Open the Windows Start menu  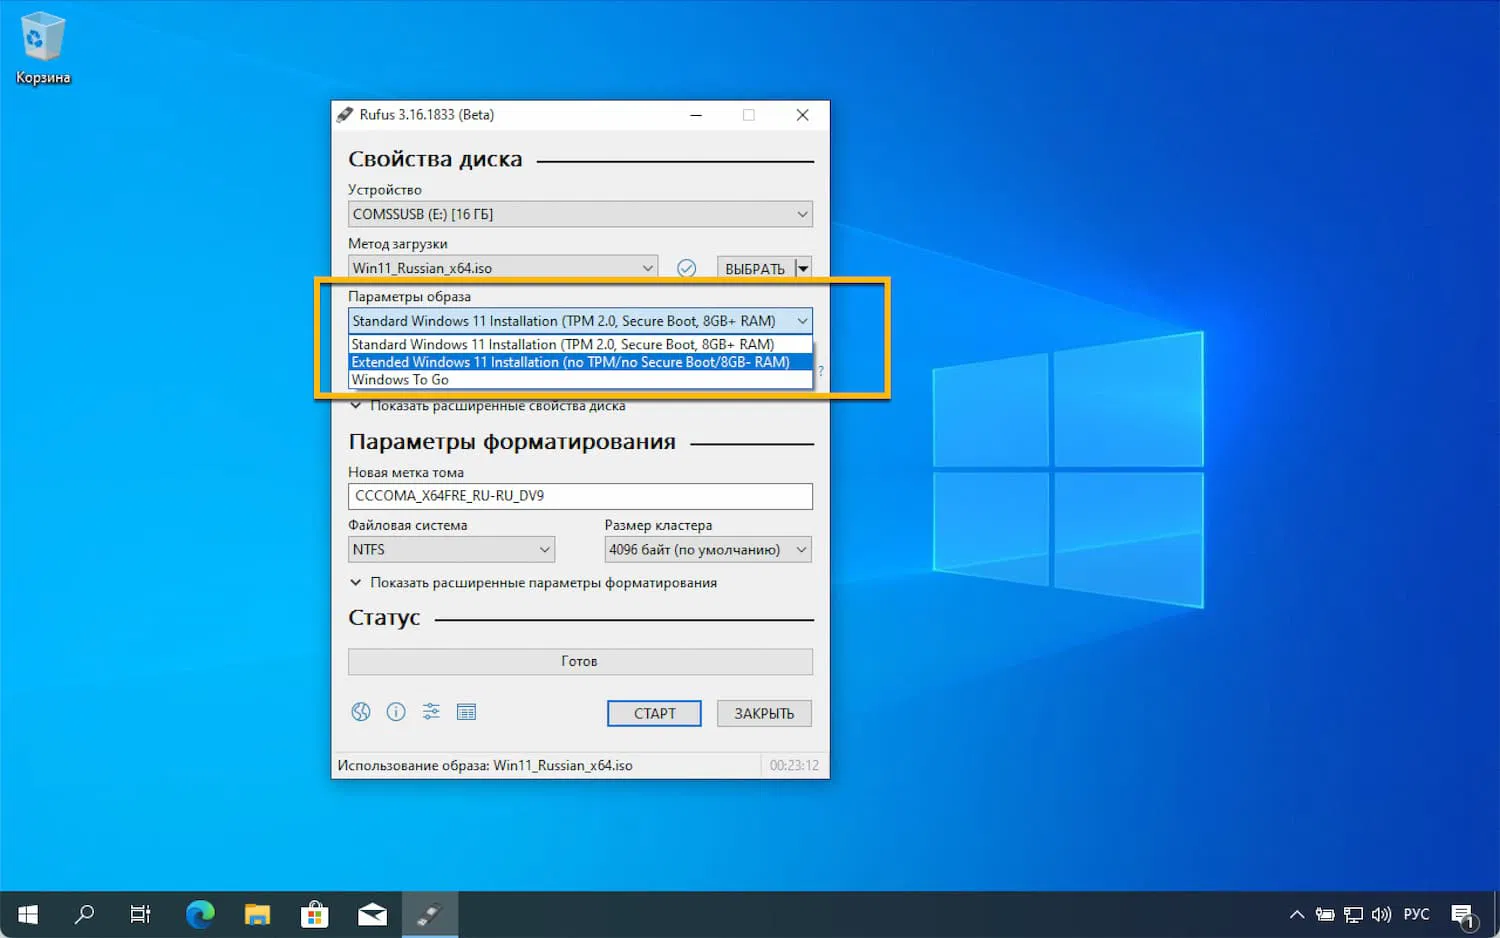pos(28,914)
